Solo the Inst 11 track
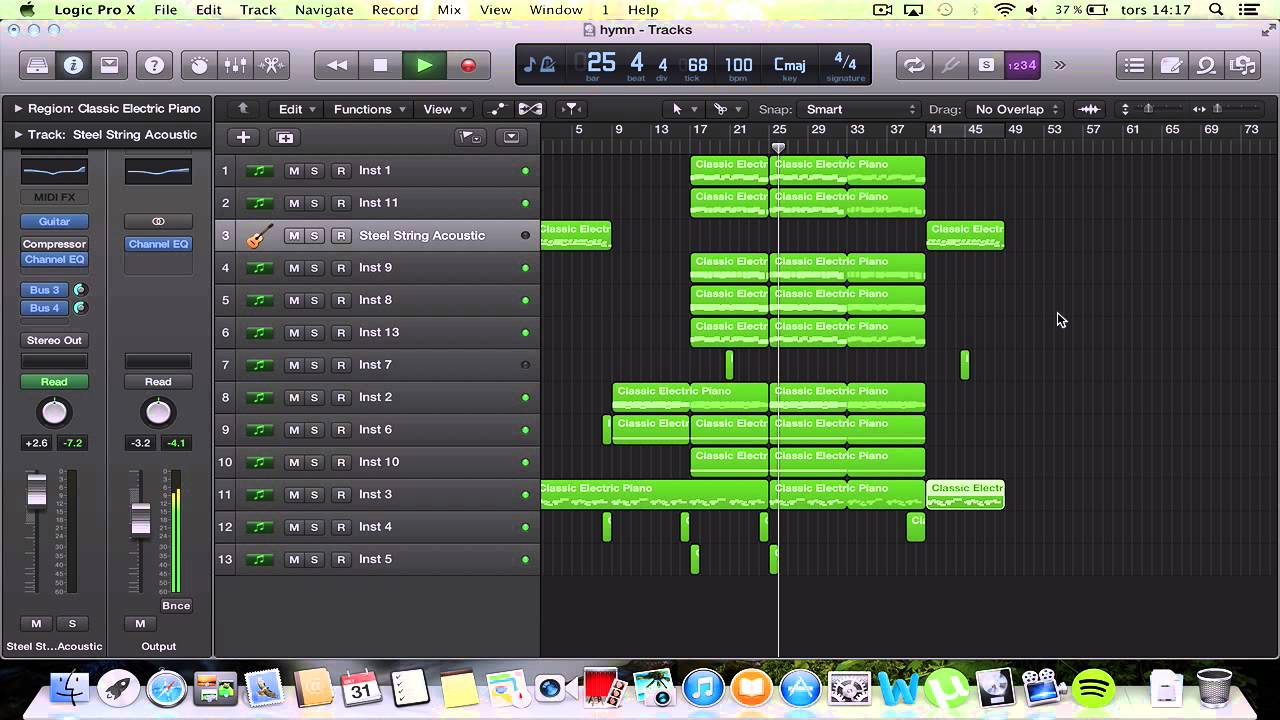1280x720 pixels. [314, 203]
